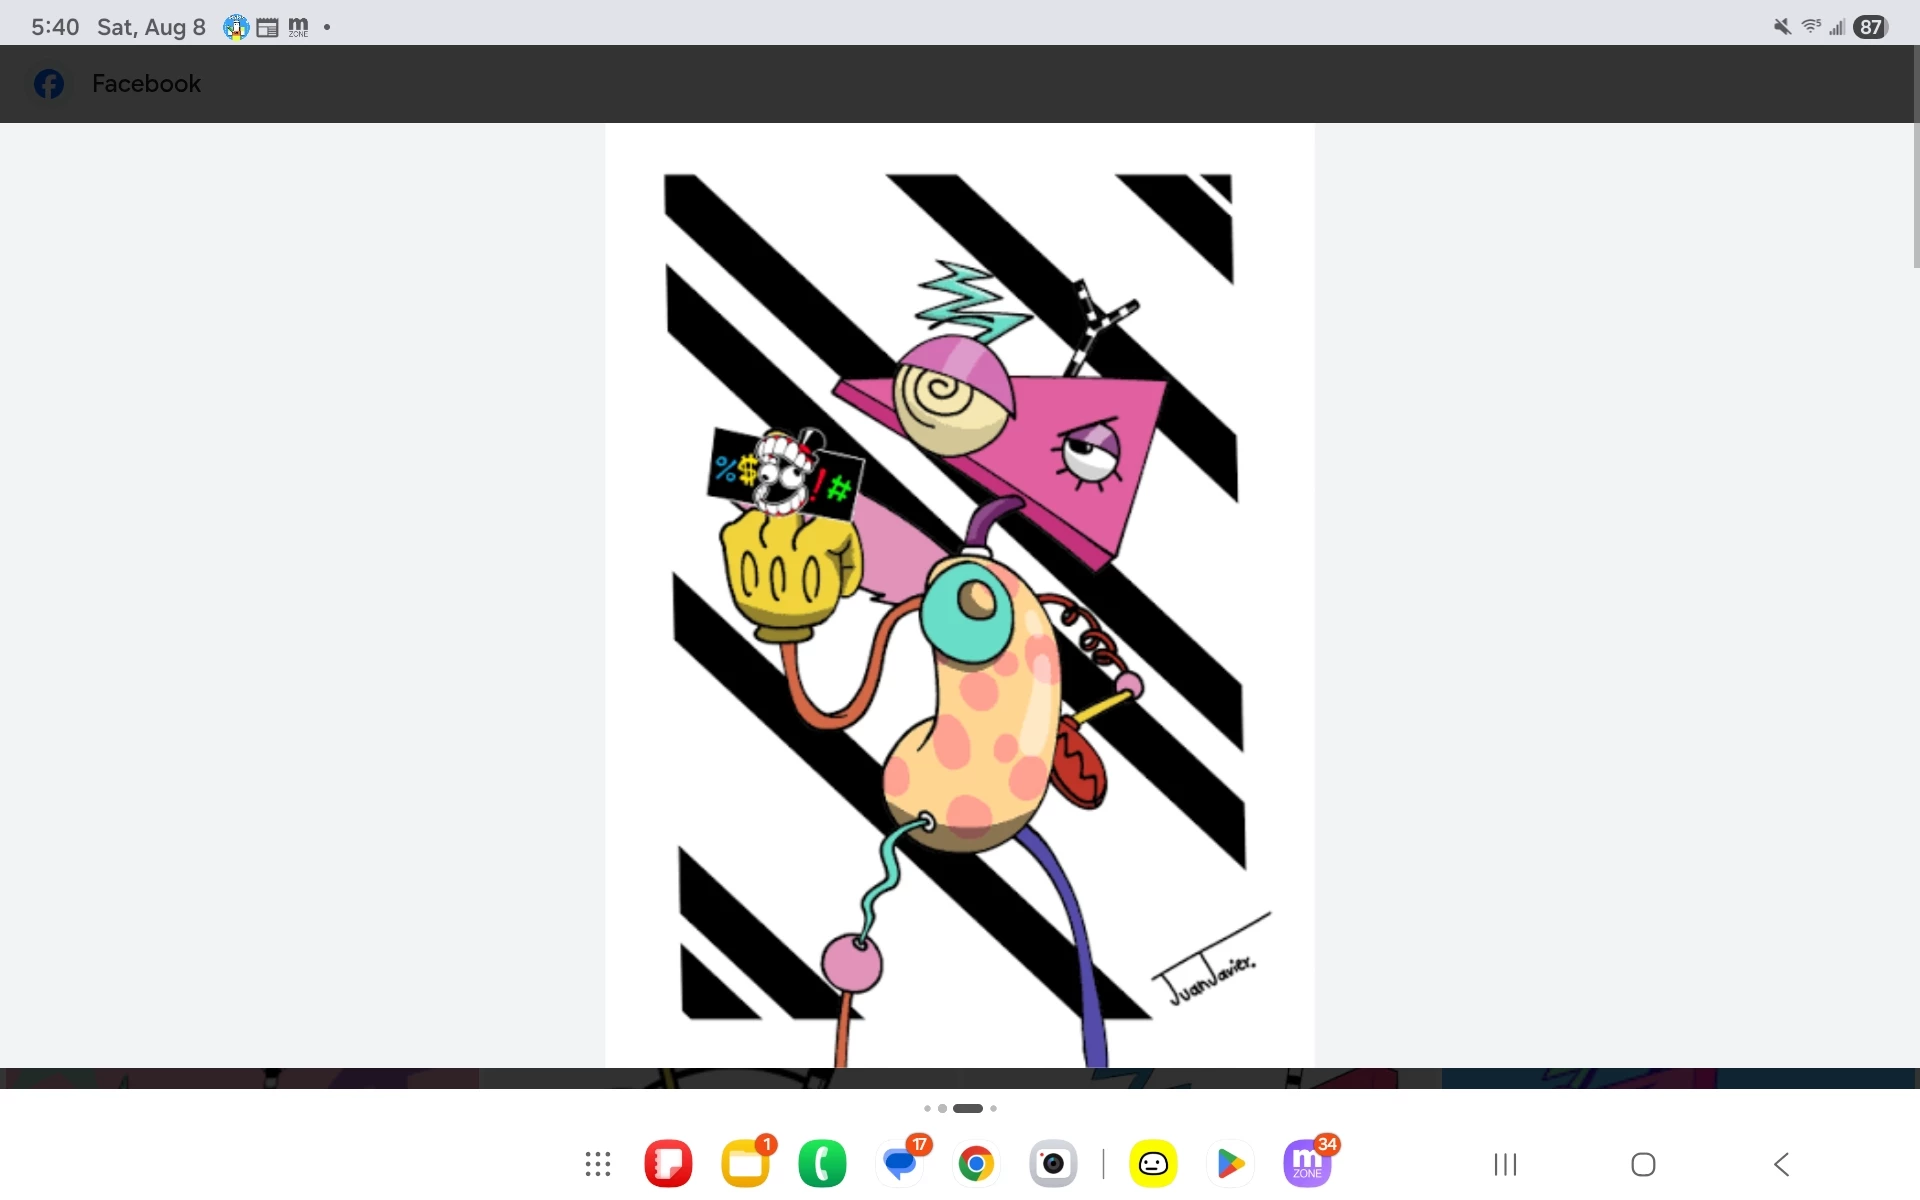Open the yellow face app icon
The width and height of the screenshot is (1920, 1200).
pyautogui.click(x=1153, y=1164)
